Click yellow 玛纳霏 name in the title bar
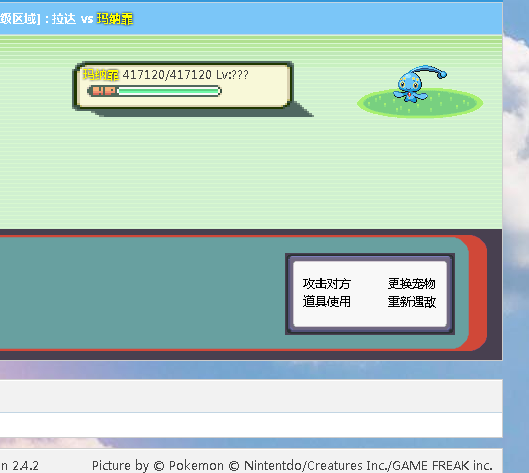The width and height of the screenshot is (529, 473). (x=115, y=19)
